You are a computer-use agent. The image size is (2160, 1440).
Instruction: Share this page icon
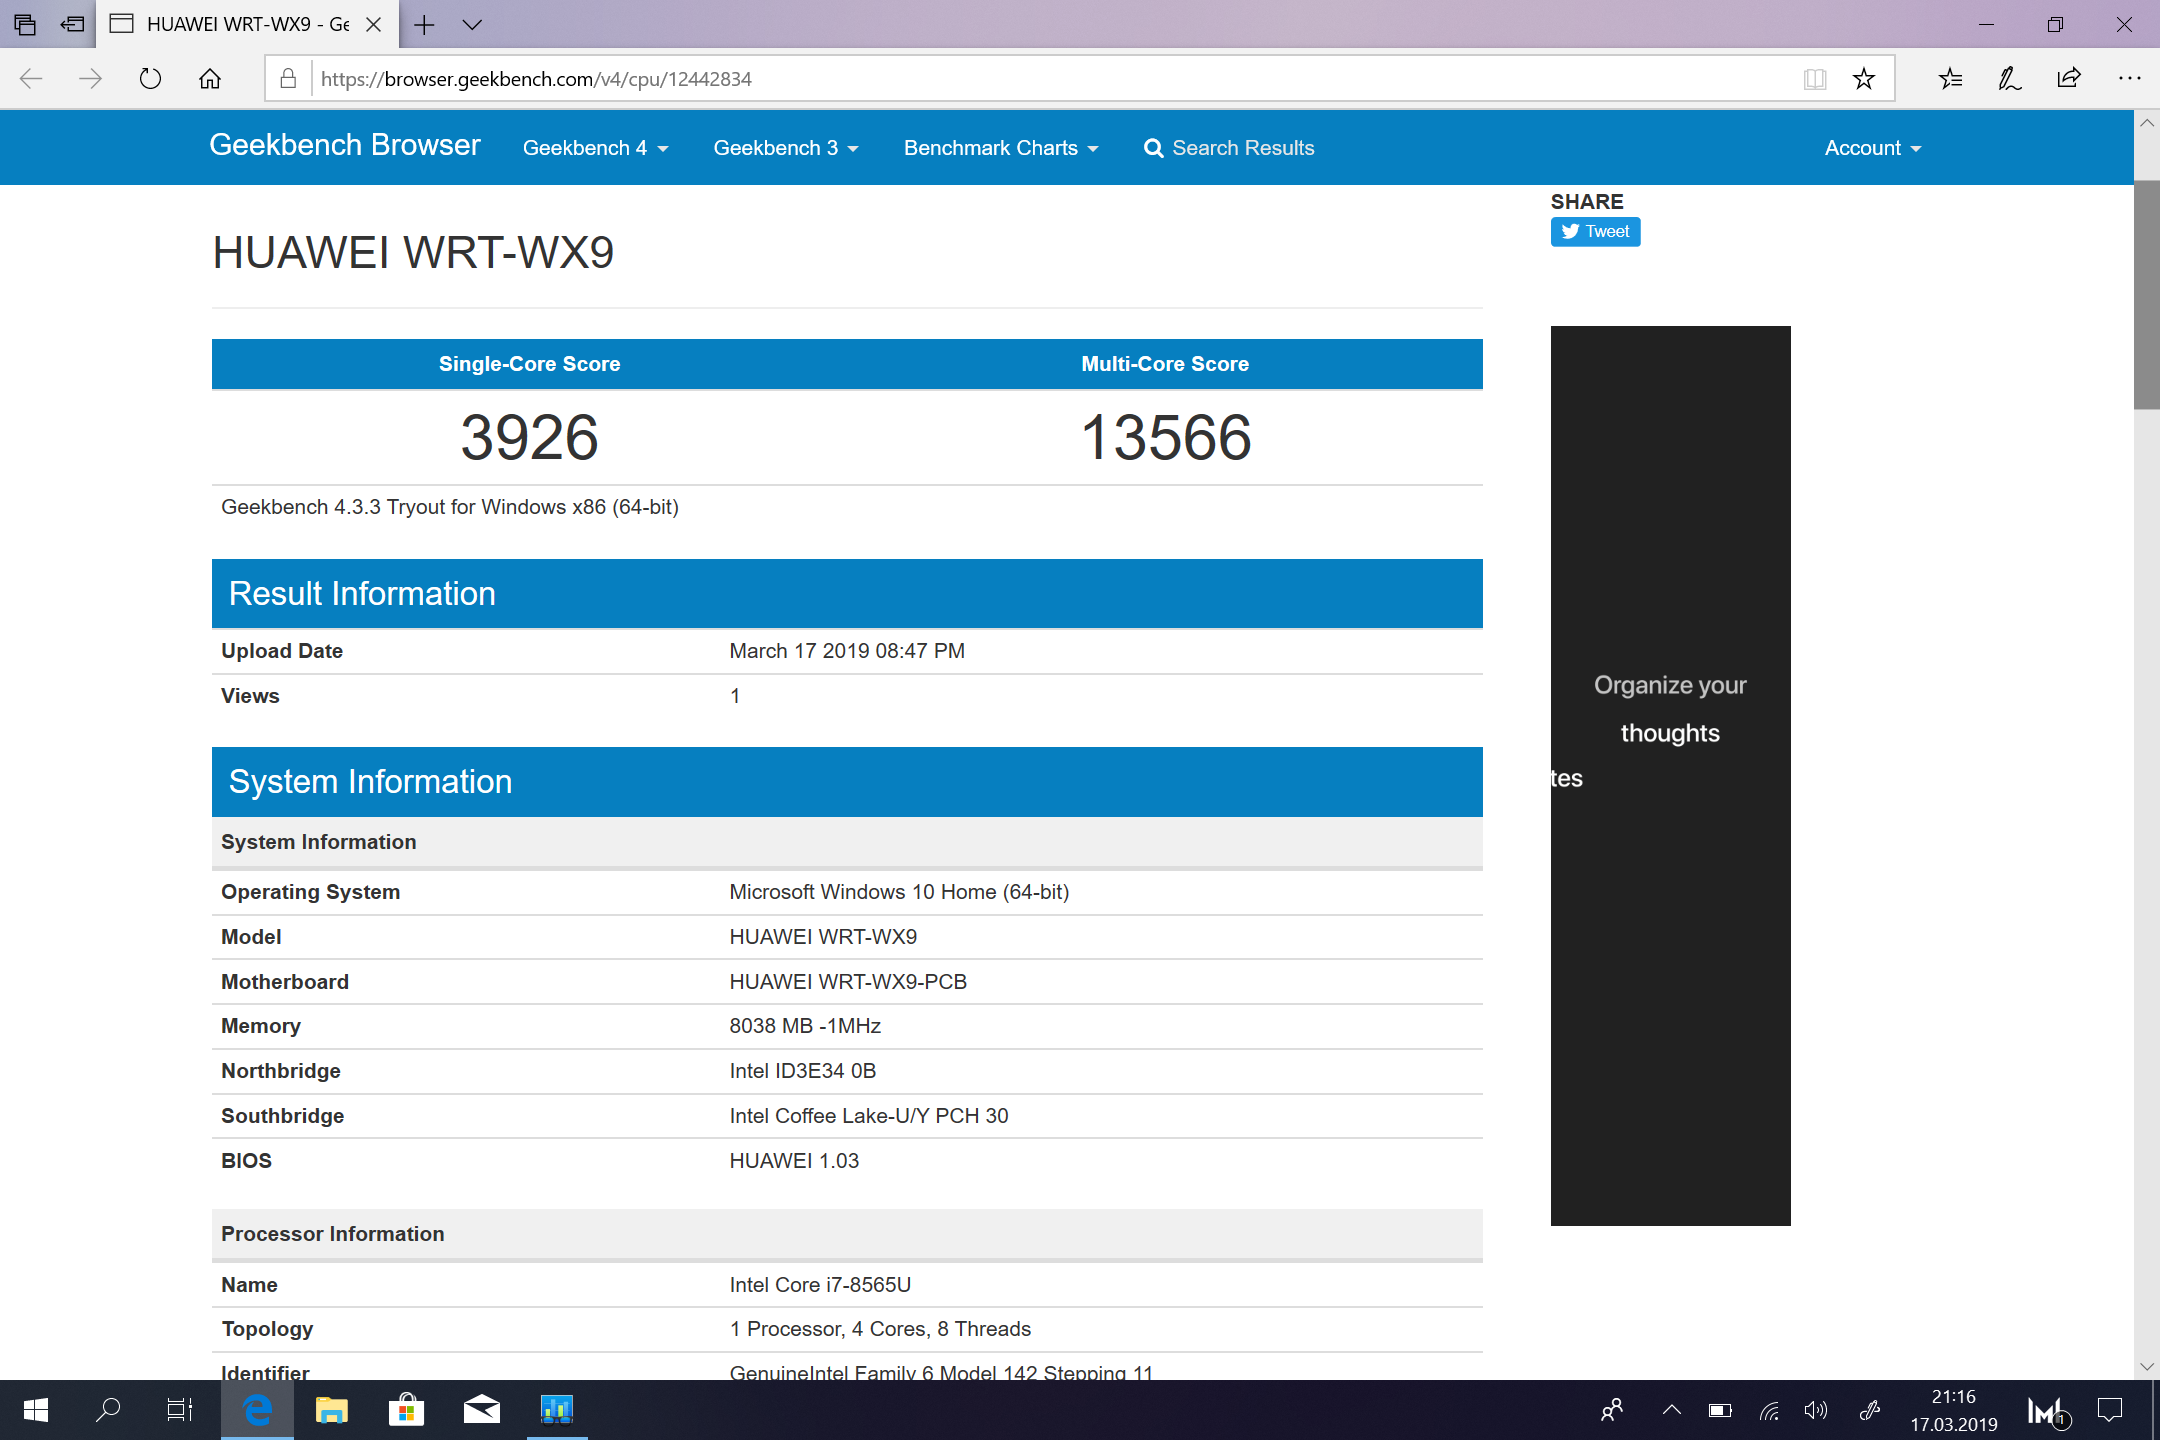coord(2069,79)
